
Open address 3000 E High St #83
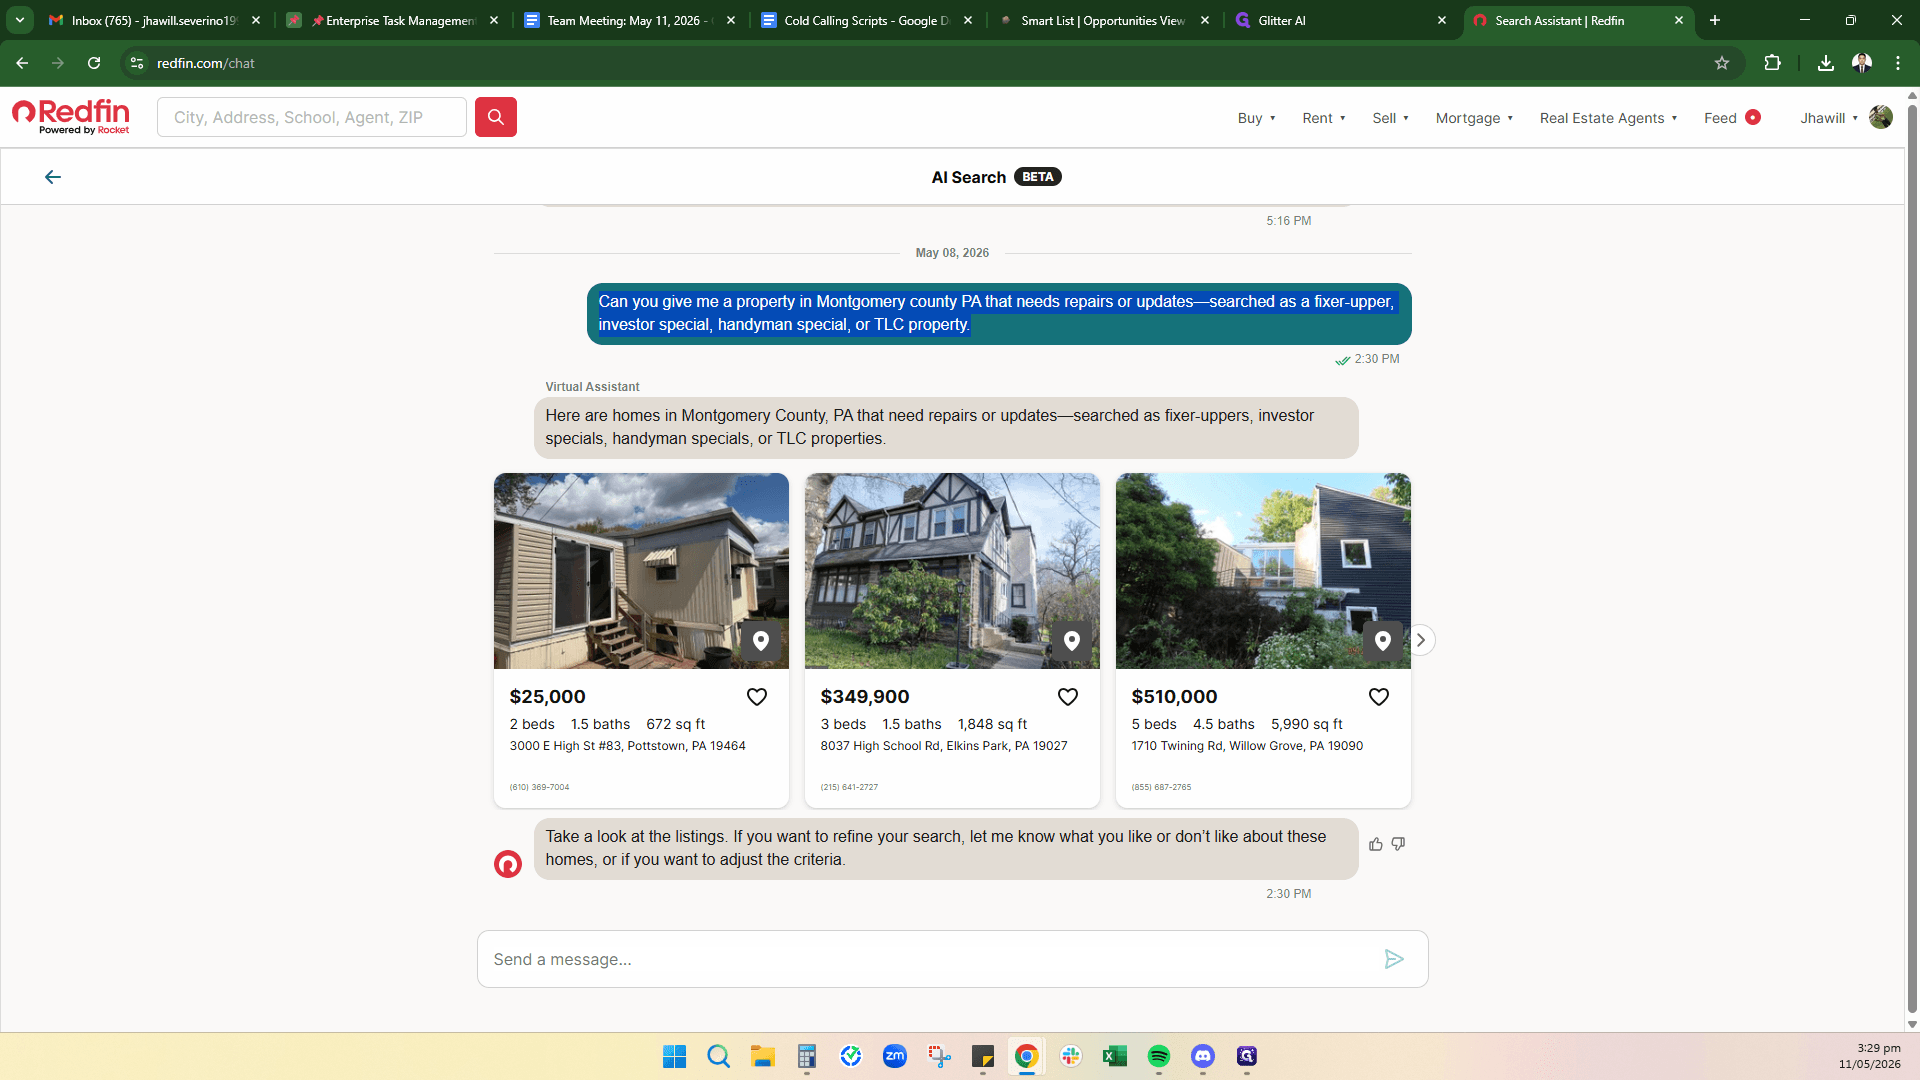click(x=627, y=746)
